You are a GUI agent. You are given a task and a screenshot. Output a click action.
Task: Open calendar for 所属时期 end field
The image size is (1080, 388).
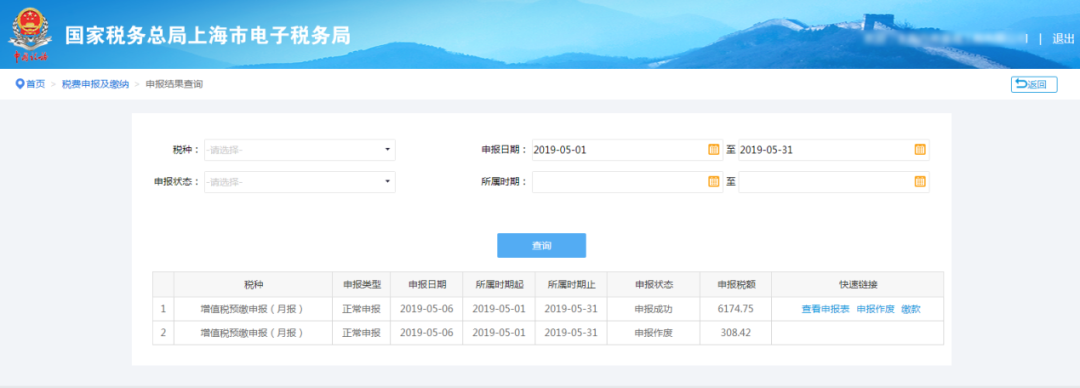coord(920,182)
